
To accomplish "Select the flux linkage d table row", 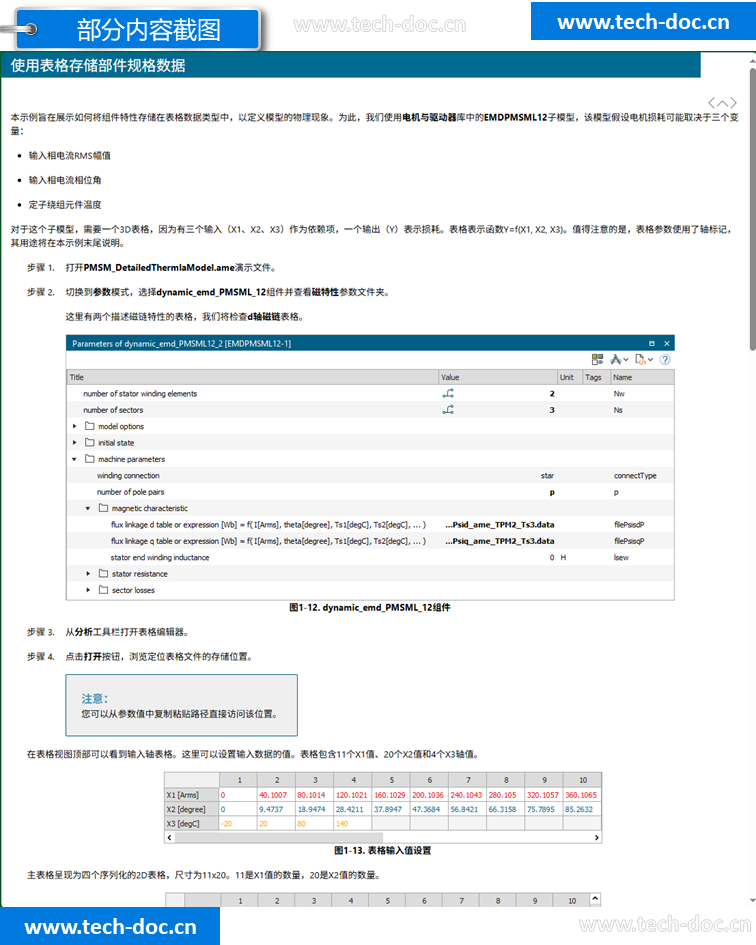I will 370,524.
